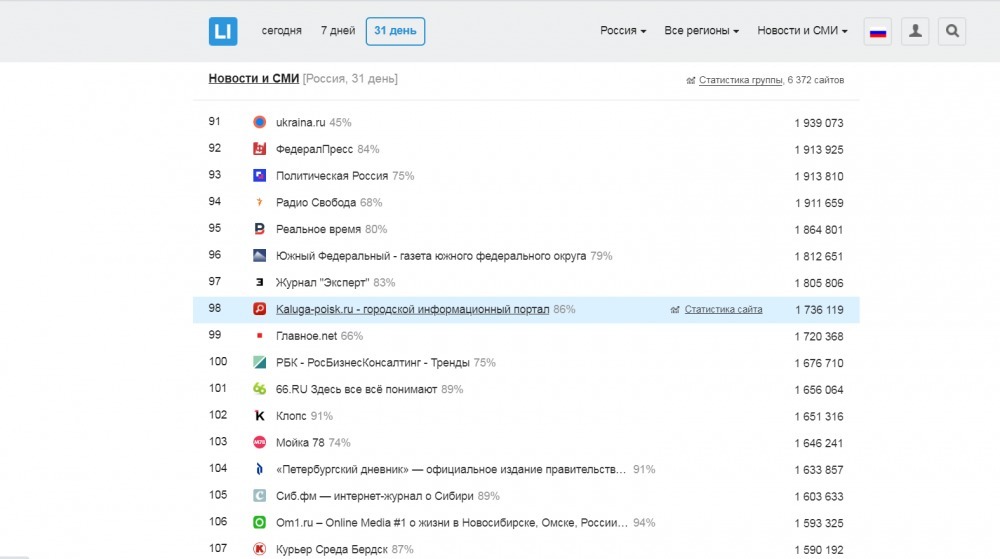
Task: Open the ukraina.ru site link
Action: pos(300,122)
